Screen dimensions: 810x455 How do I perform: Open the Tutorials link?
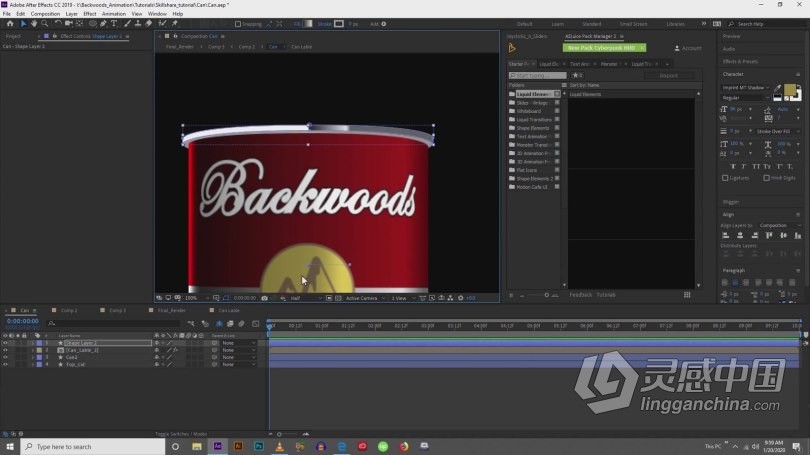click(x=606, y=295)
